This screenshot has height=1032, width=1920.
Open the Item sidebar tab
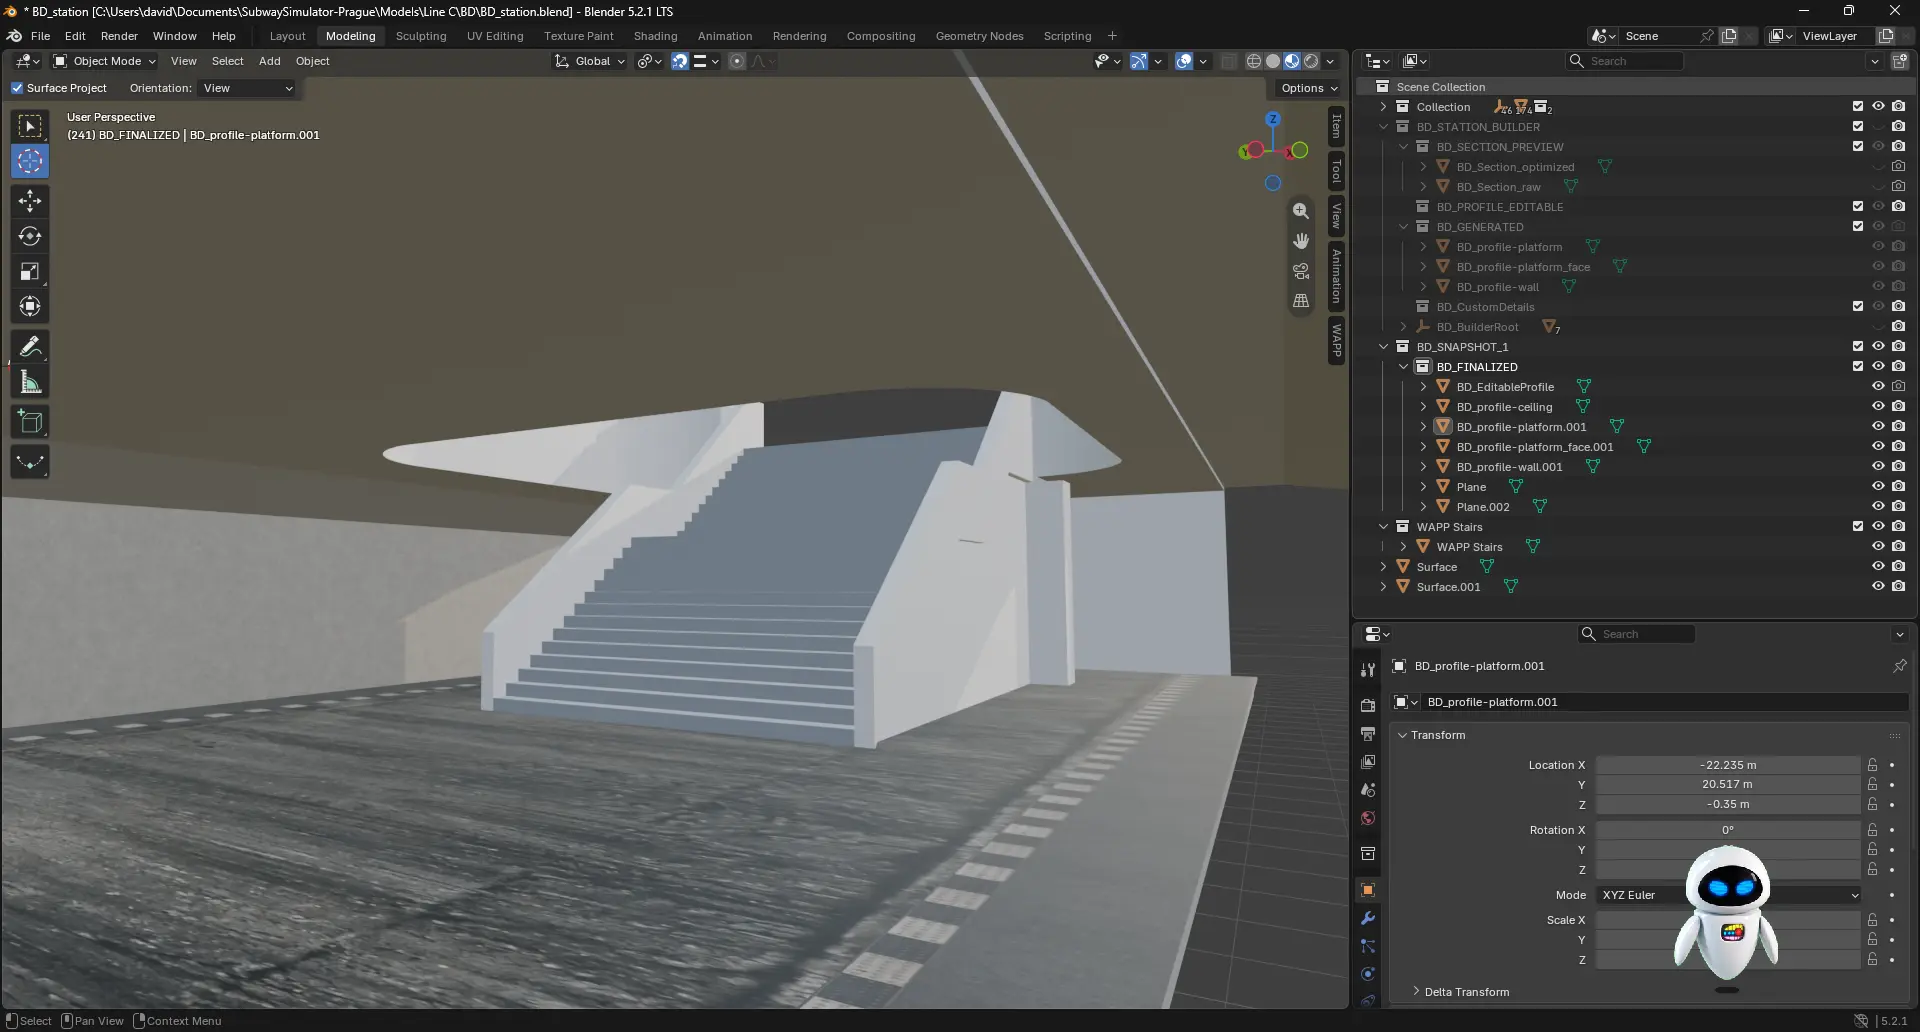click(x=1336, y=126)
